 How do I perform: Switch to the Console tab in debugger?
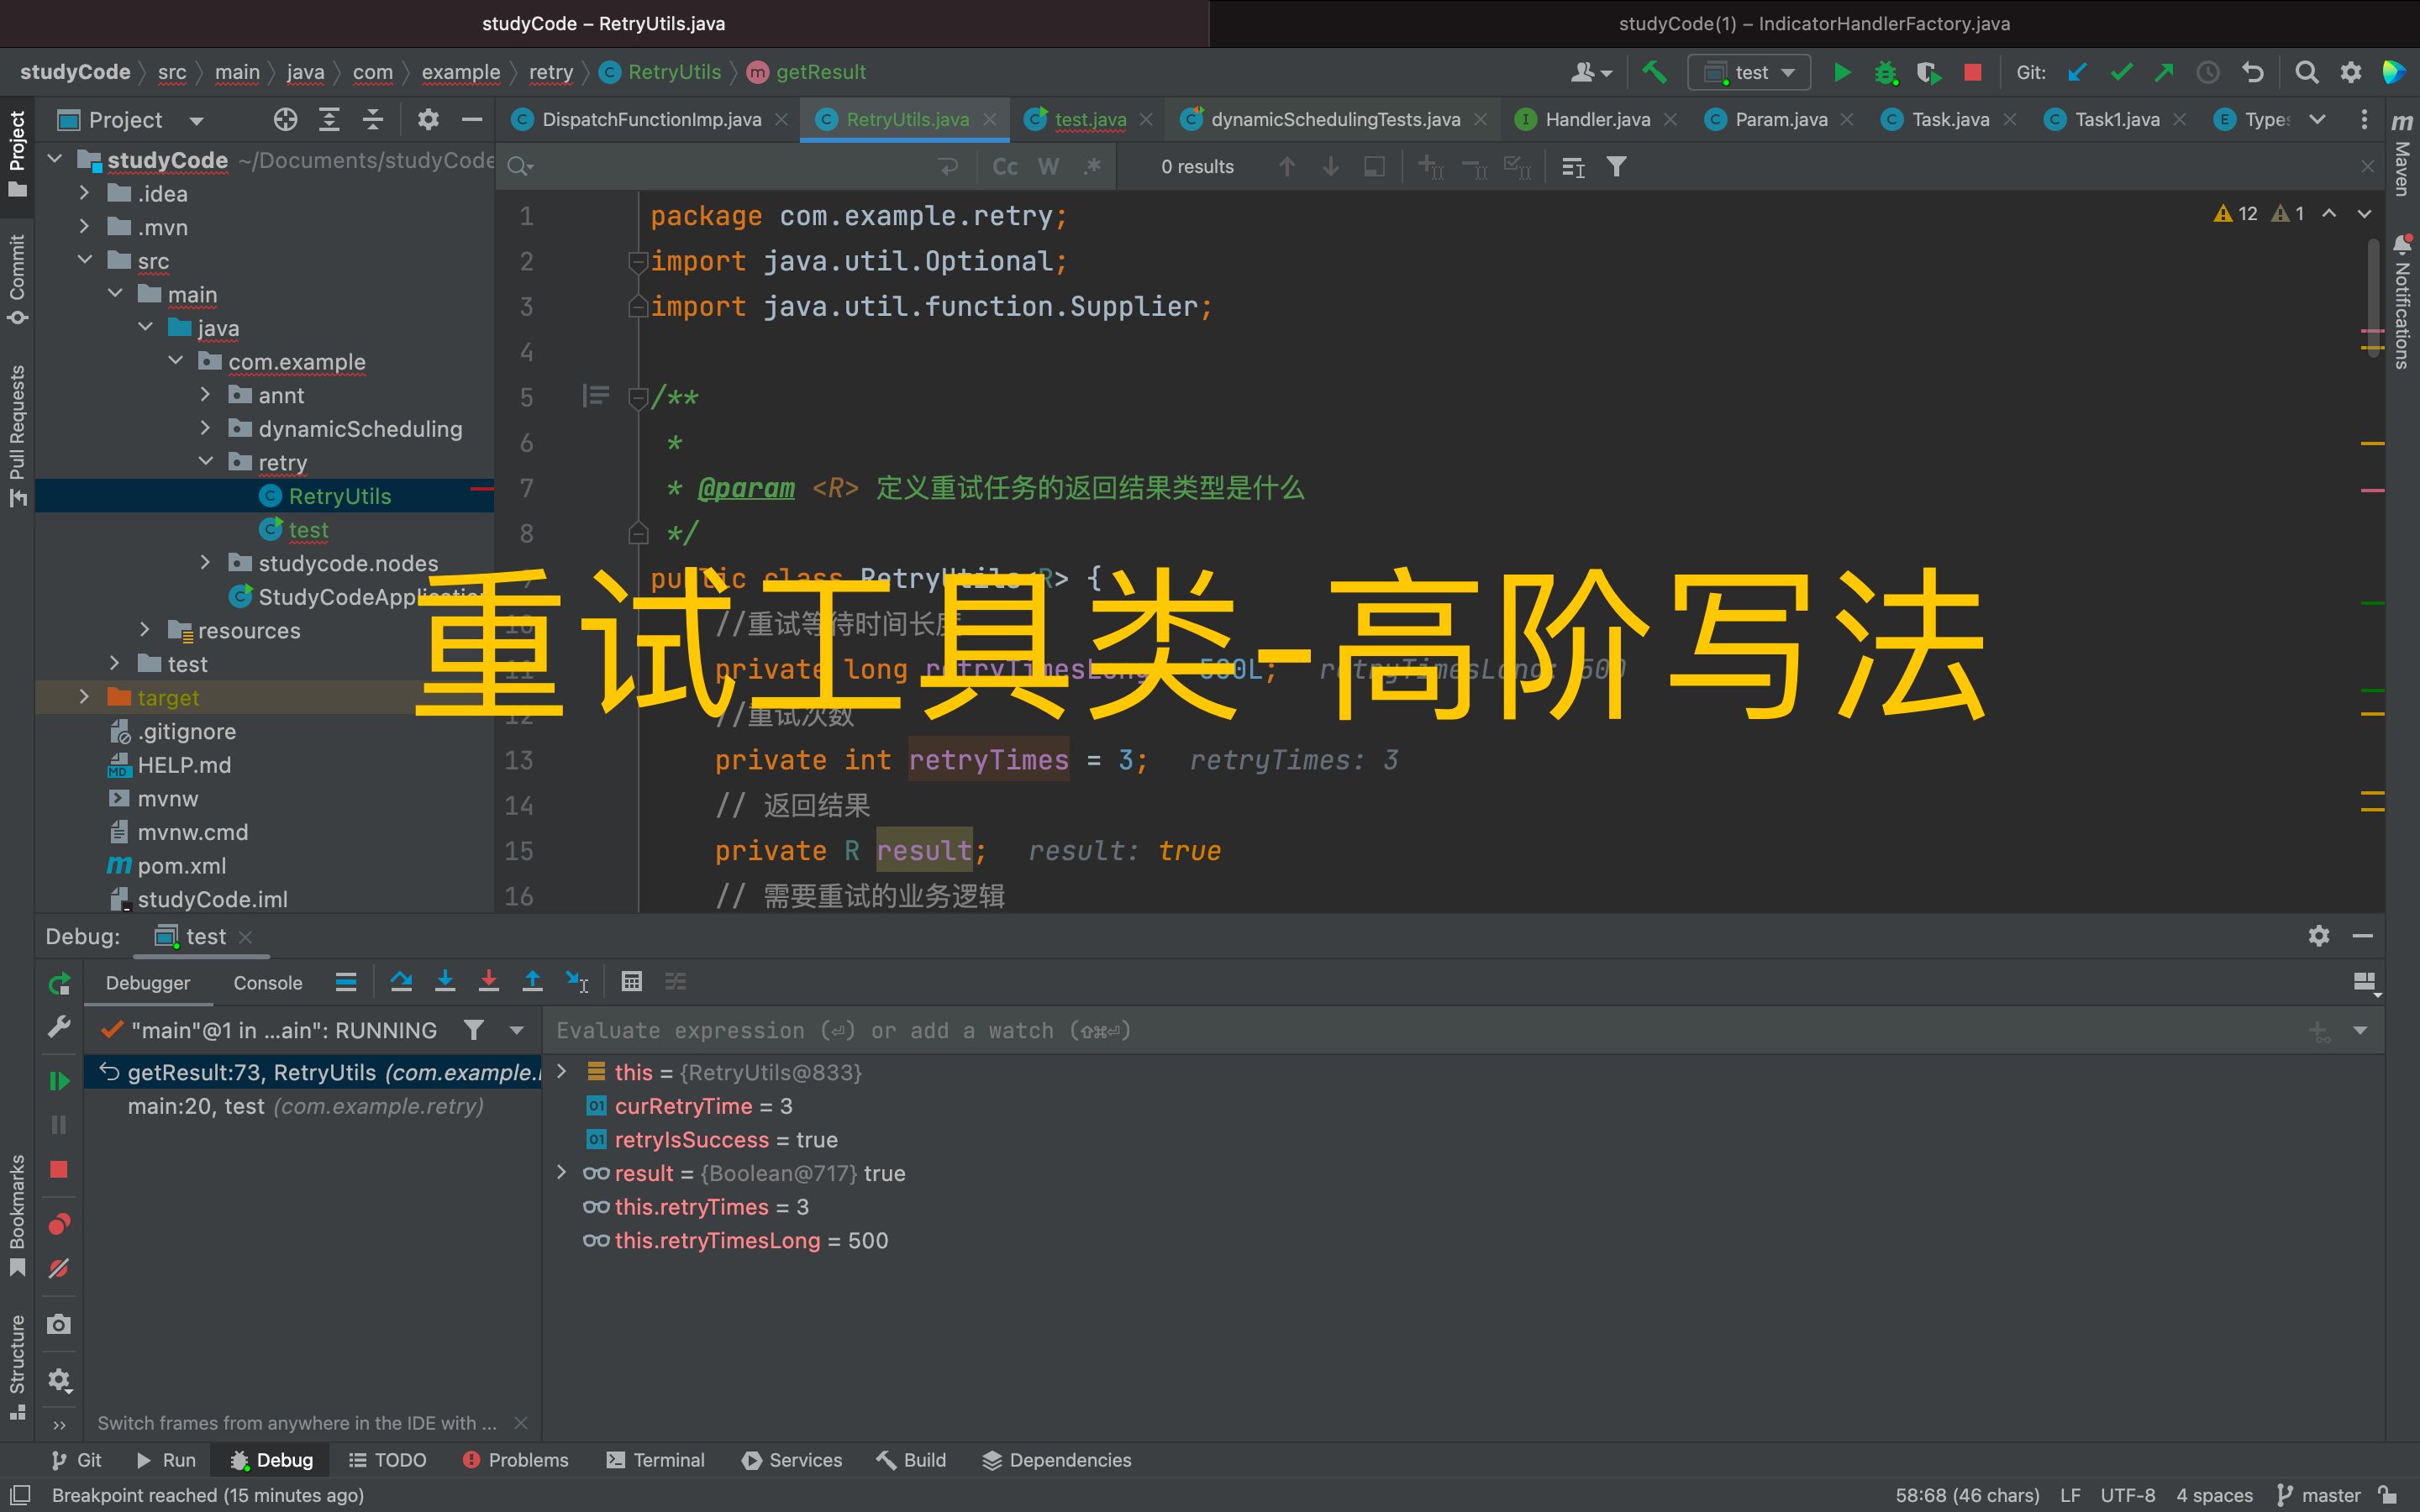(x=268, y=981)
